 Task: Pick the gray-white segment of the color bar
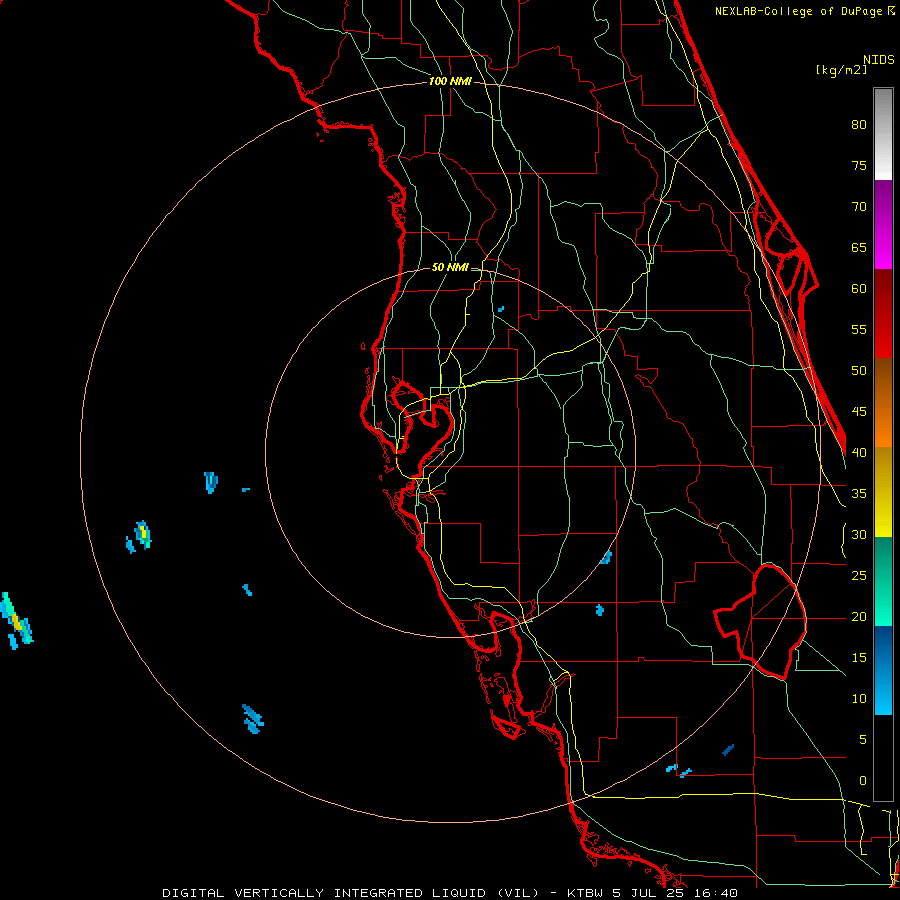tap(883, 135)
